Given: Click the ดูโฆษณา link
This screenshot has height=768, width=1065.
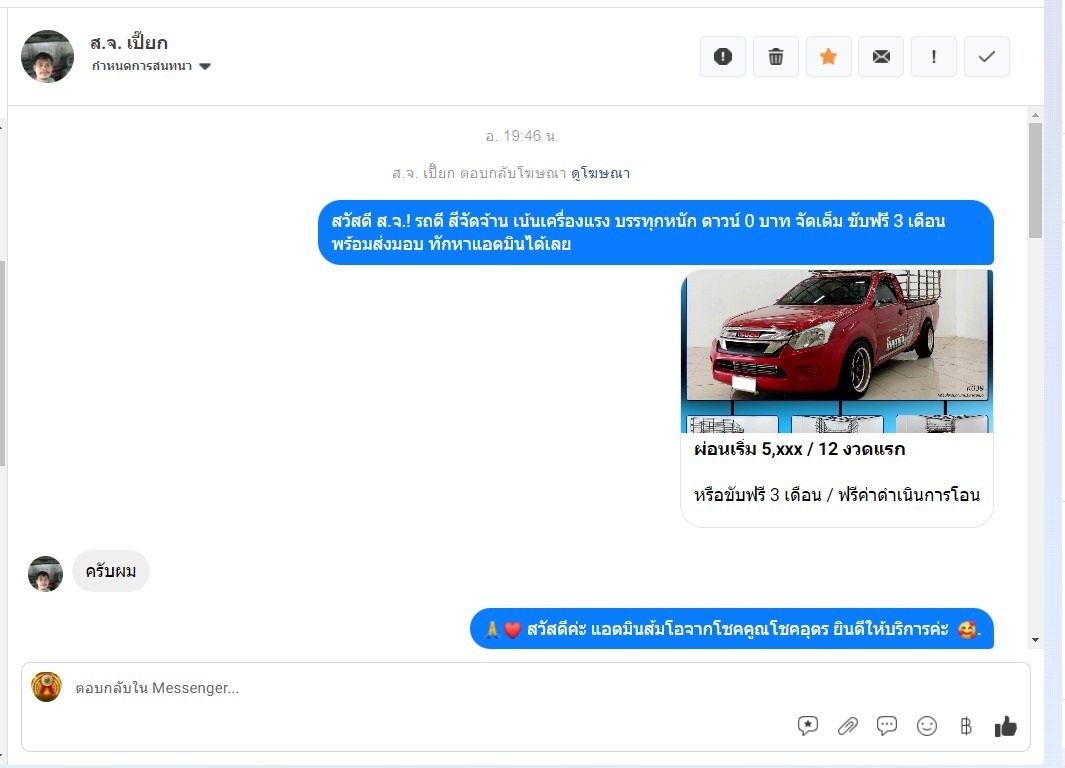Looking at the screenshot, I should click(600, 173).
